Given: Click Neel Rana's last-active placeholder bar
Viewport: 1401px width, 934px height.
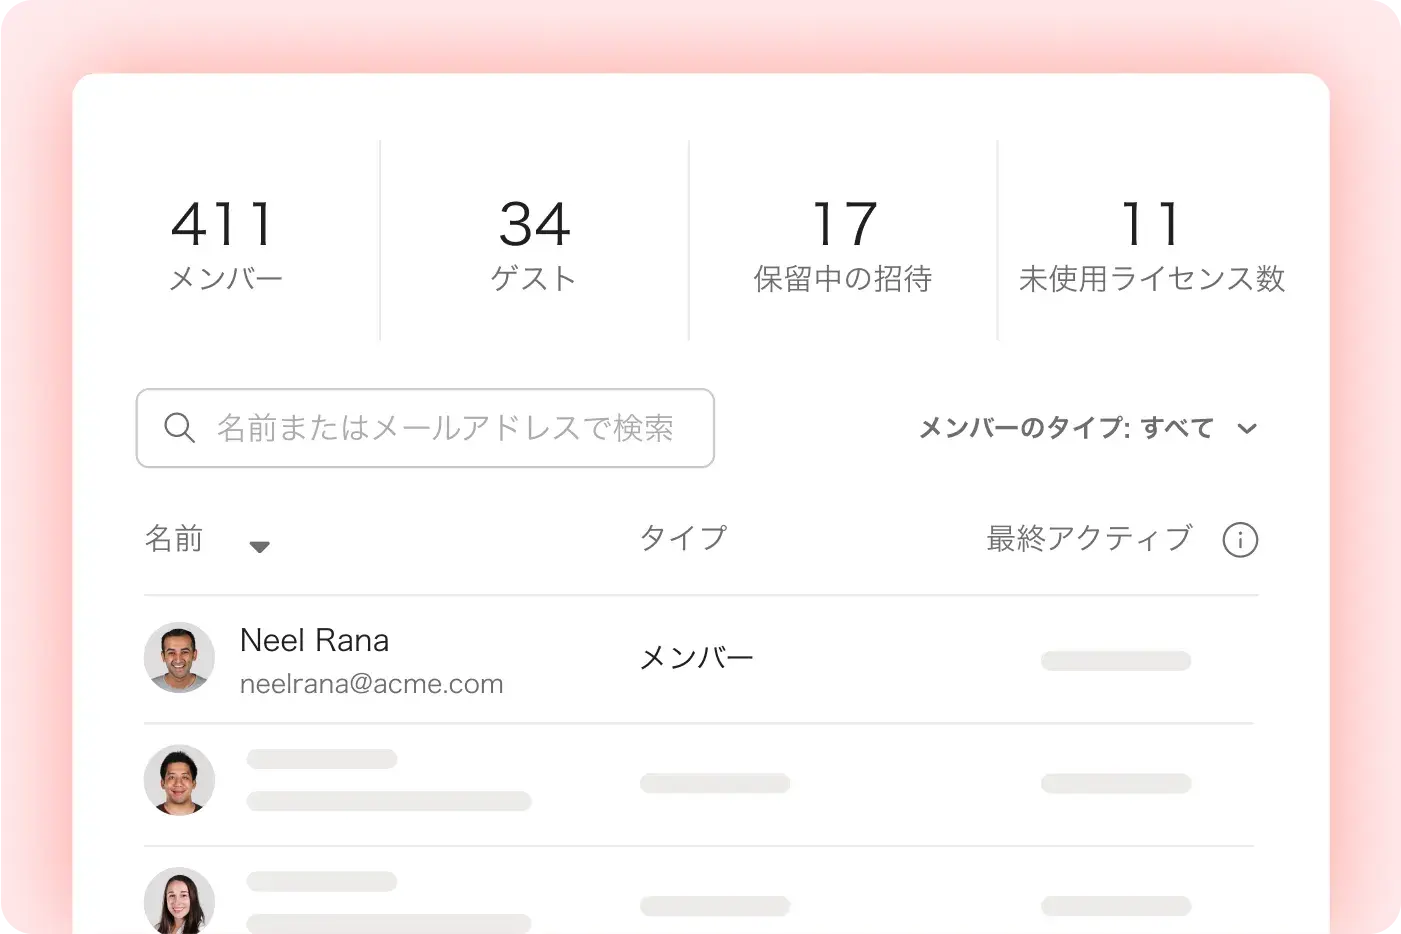Looking at the screenshot, I should point(1116,661).
